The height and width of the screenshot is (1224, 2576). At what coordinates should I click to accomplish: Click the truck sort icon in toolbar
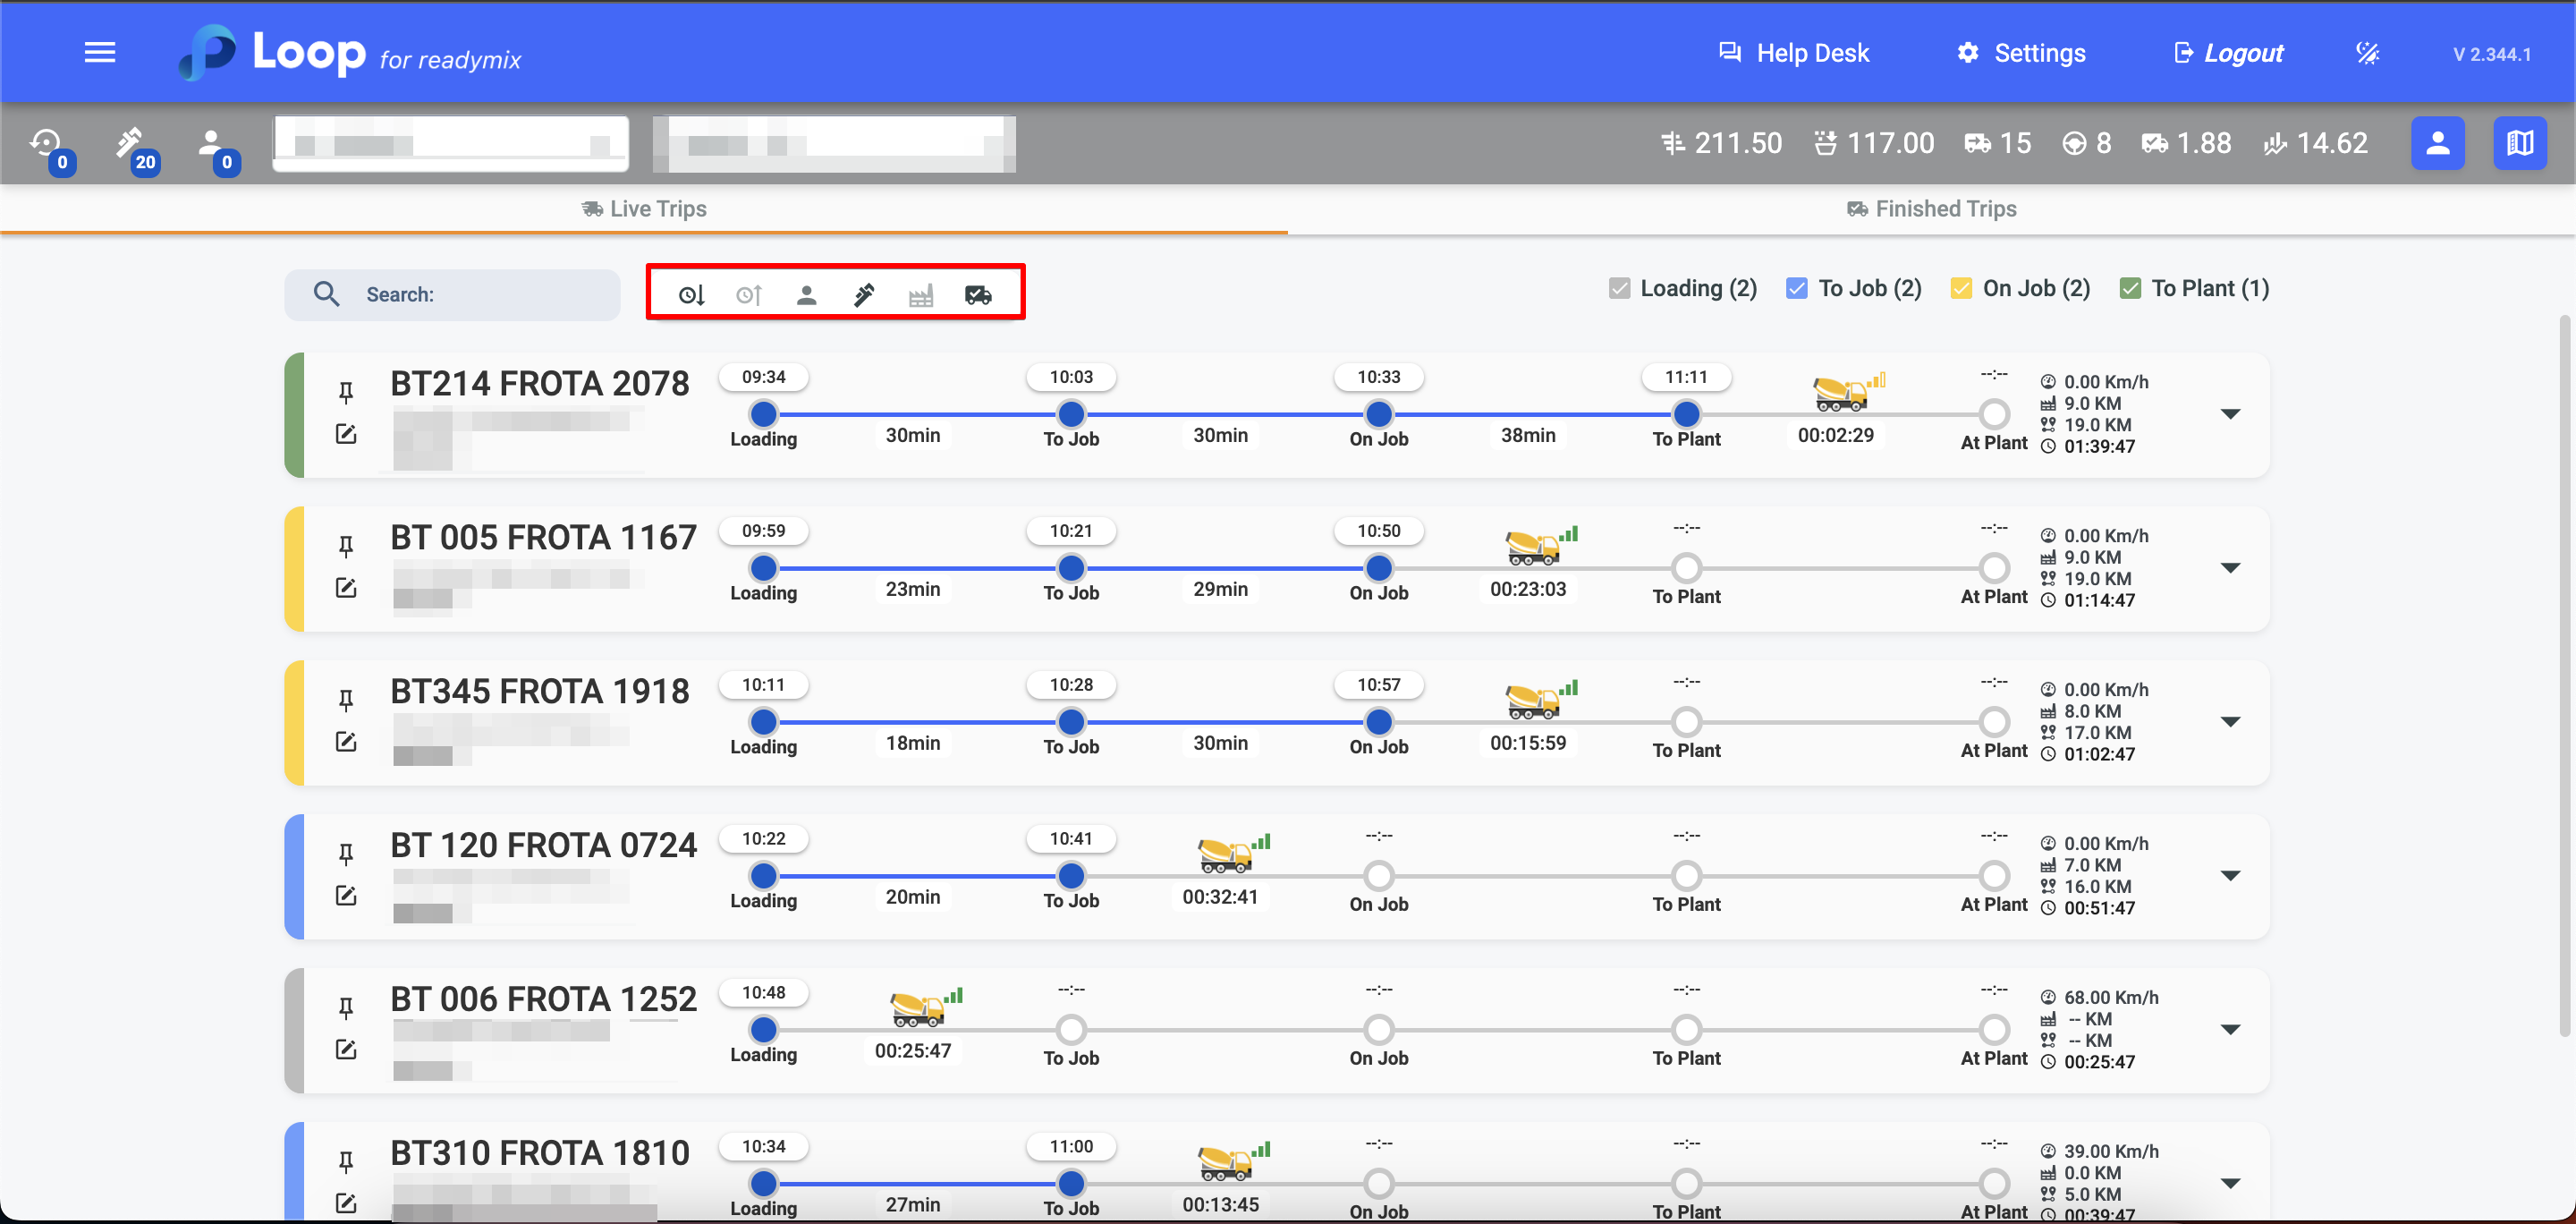[x=978, y=295]
